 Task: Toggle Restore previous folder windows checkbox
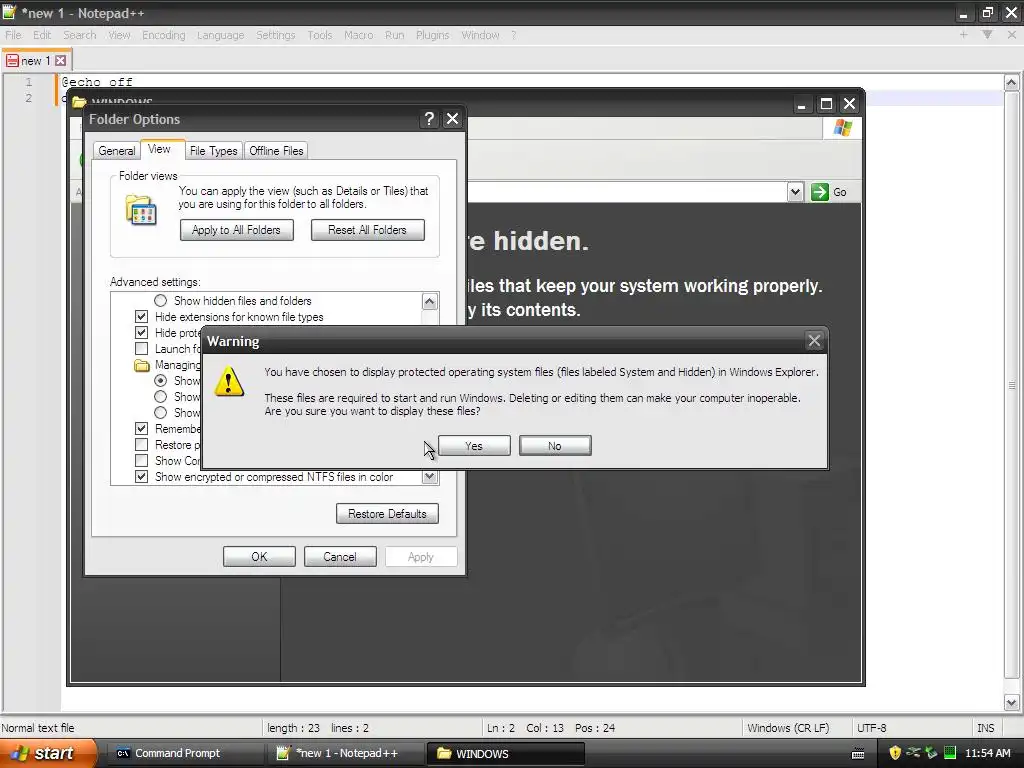pyautogui.click(x=142, y=445)
